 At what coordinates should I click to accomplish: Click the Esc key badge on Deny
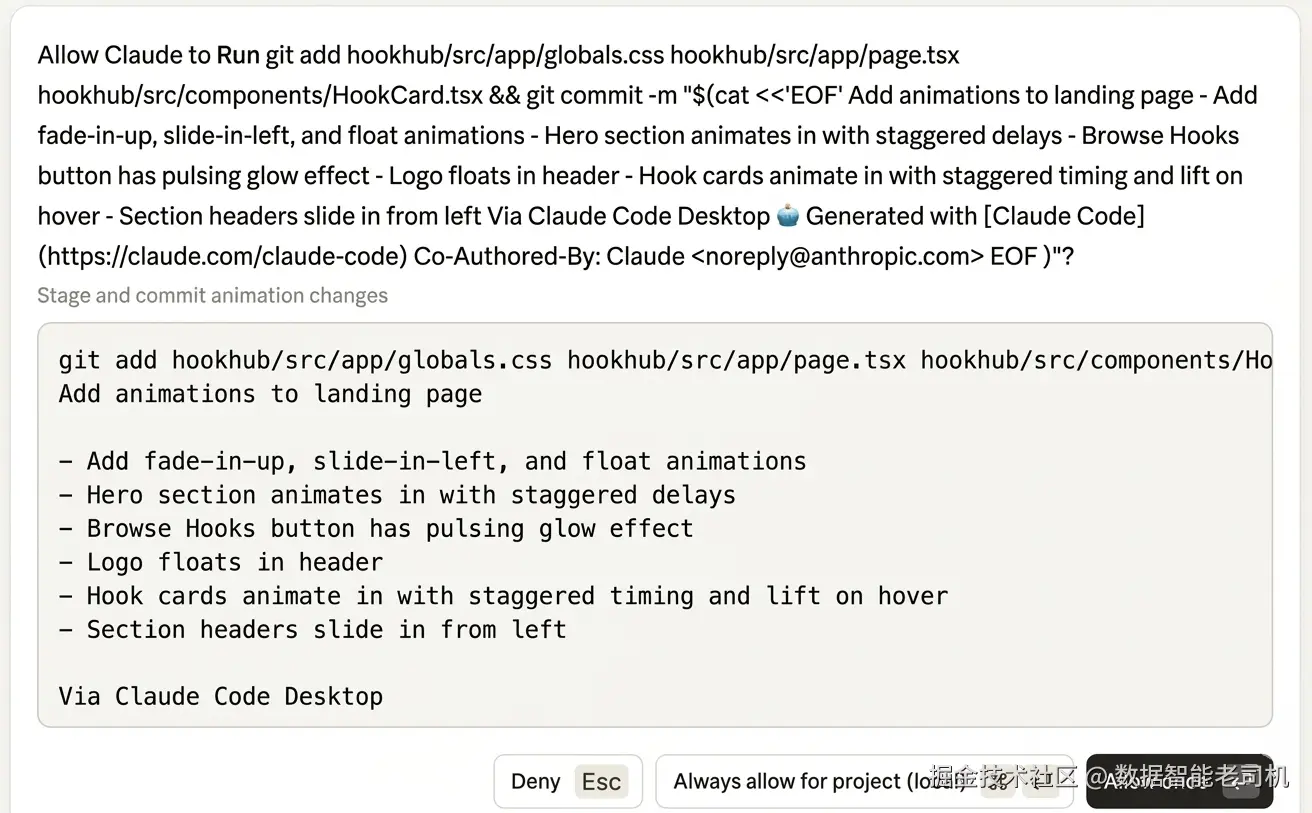tap(602, 781)
